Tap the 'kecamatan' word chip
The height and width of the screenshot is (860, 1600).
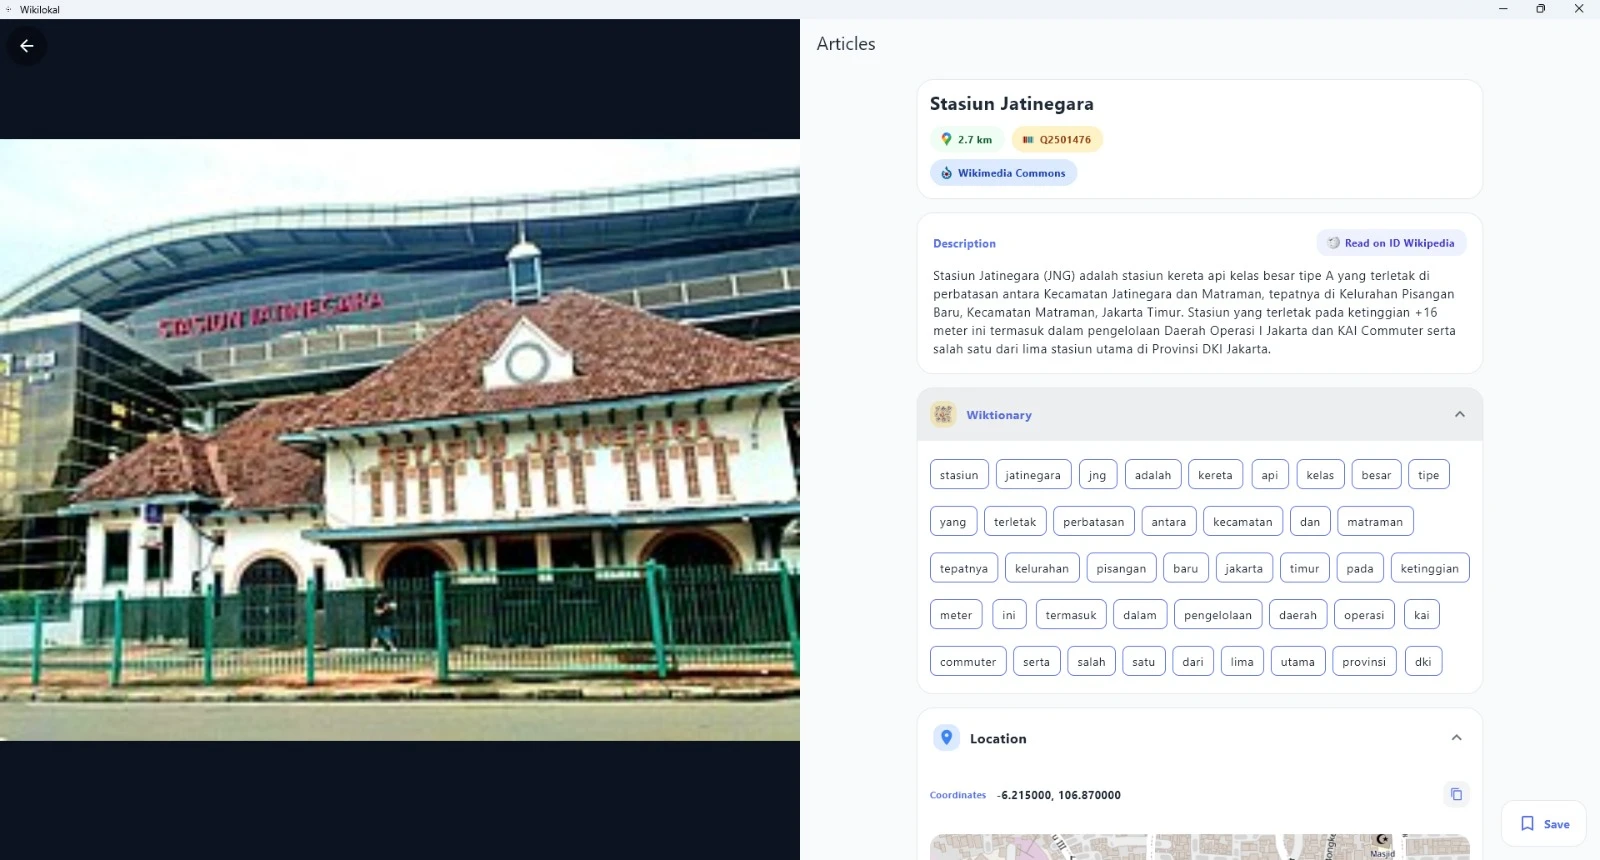pyautogui.click(x=1243, y=522)
